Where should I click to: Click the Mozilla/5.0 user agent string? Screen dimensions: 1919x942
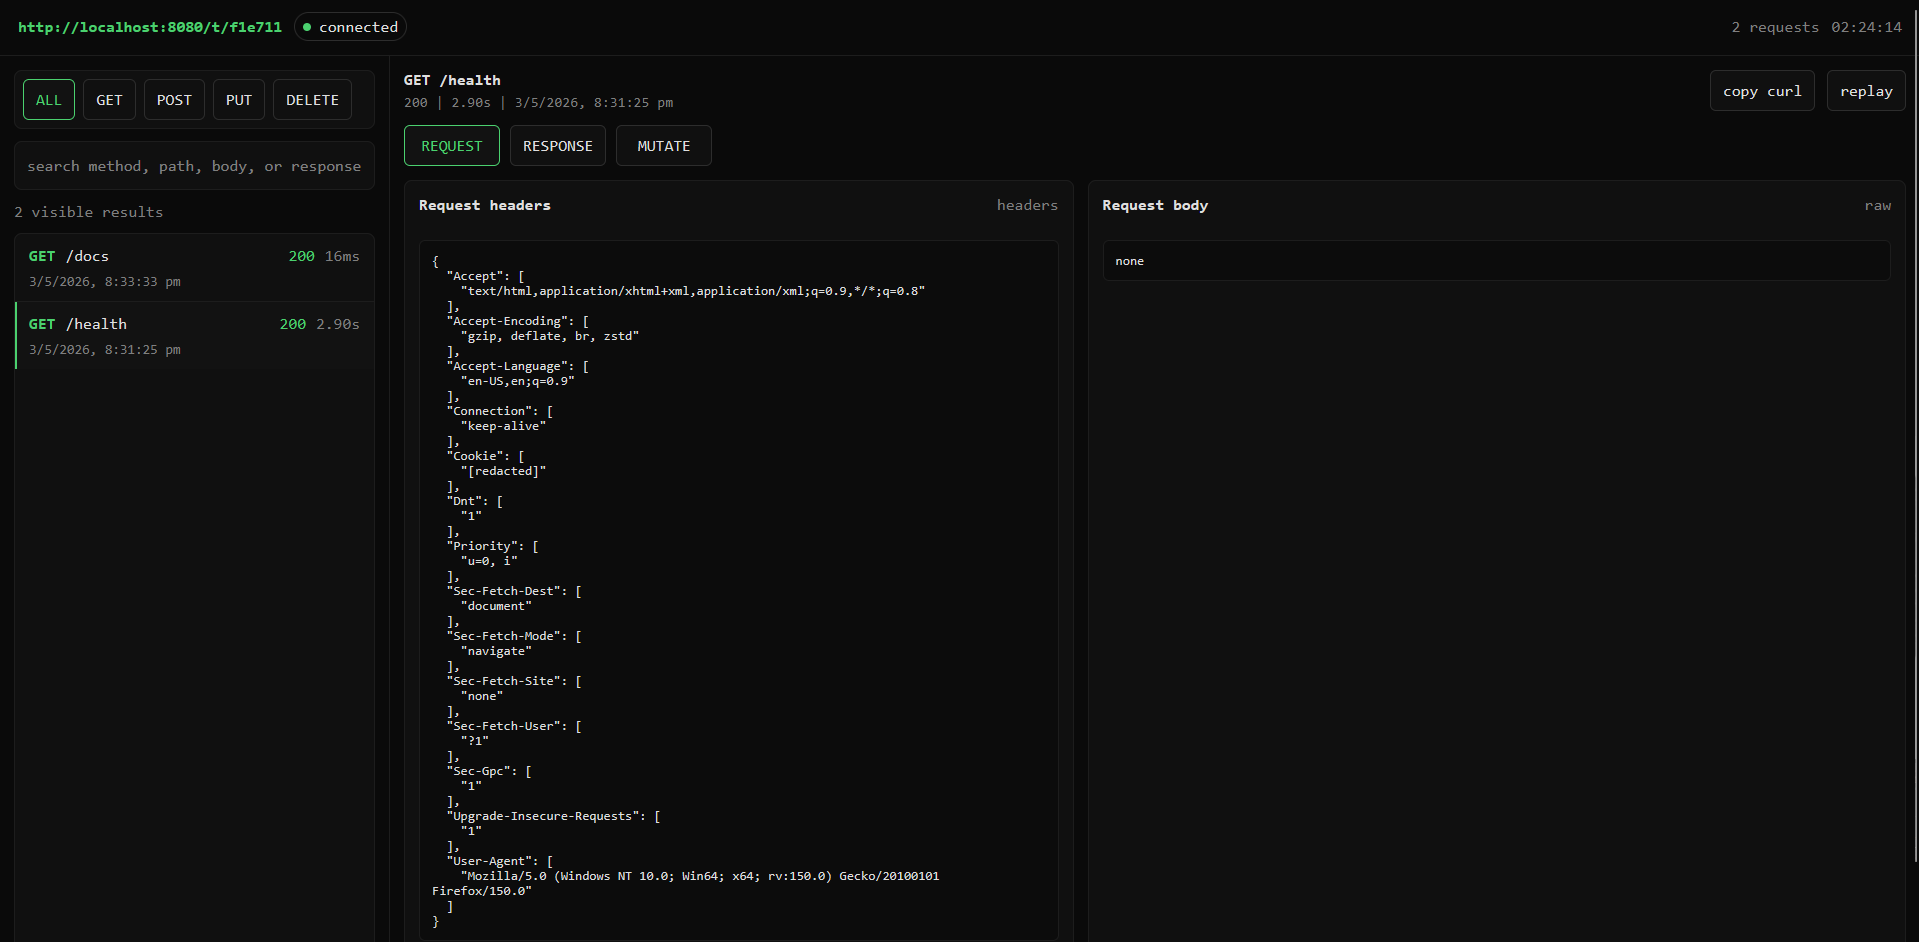[686, 883]
